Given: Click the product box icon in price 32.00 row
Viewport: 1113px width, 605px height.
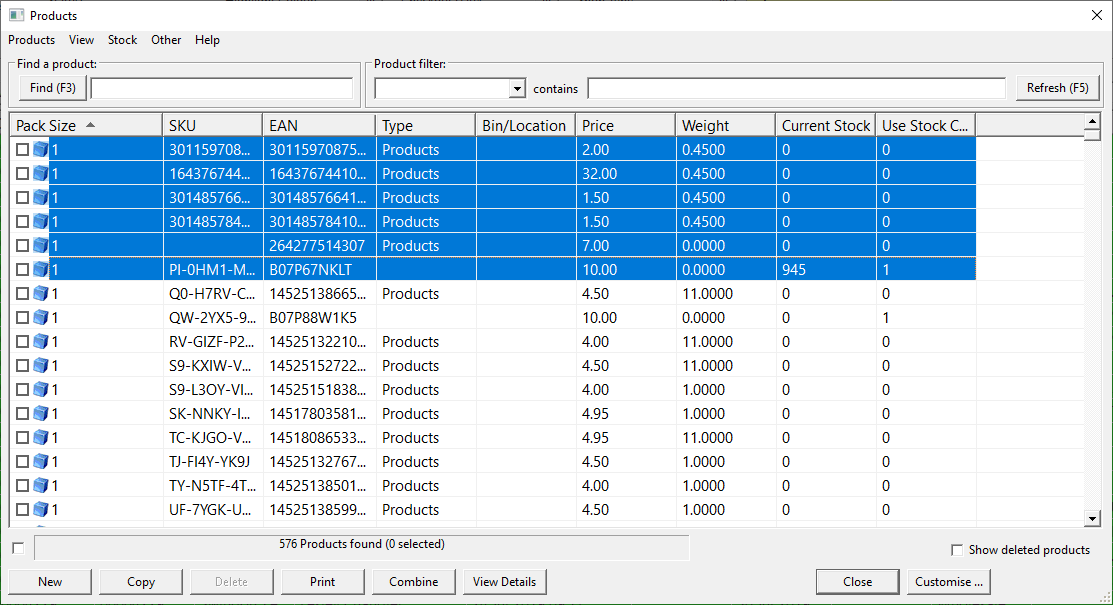Looking at the screenshot, I should pos(41,173).
